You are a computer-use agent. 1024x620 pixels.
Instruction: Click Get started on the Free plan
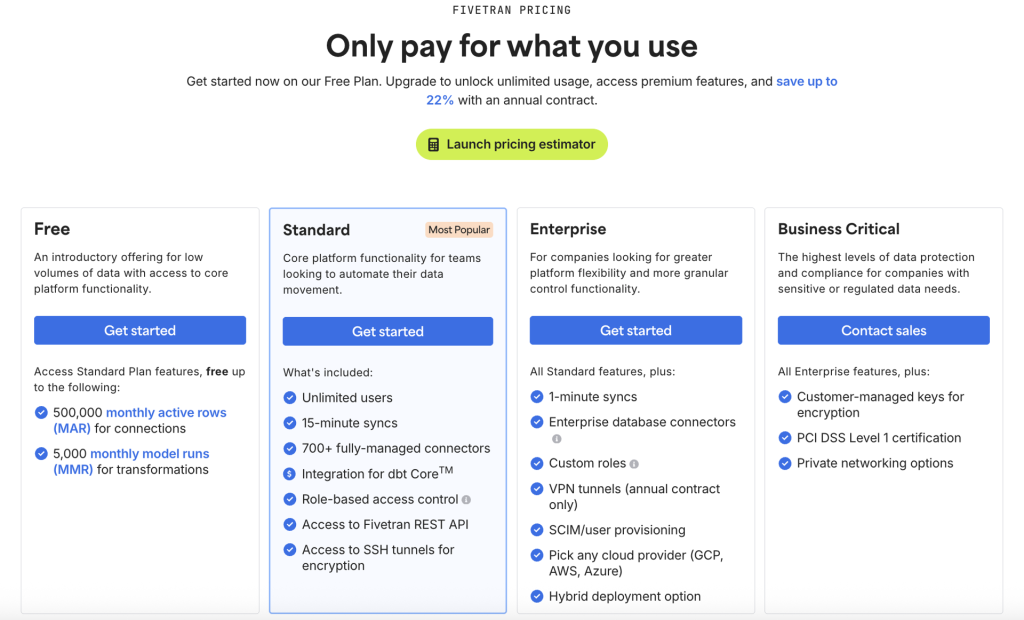click(140, 331)
